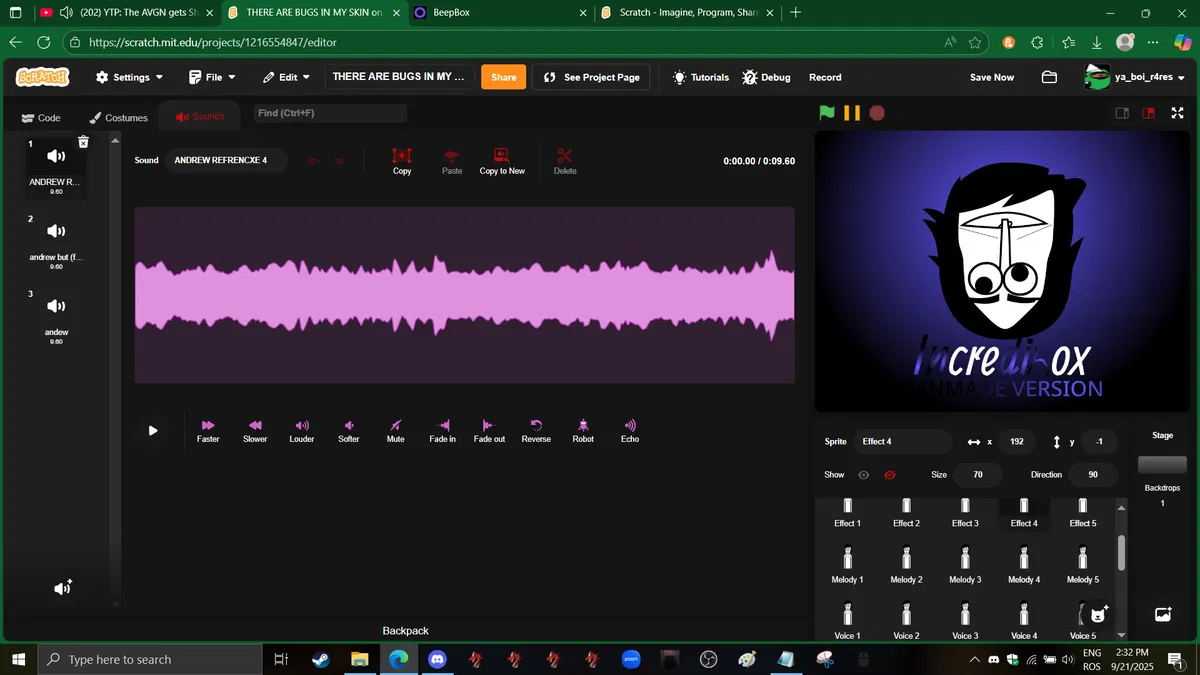
Task: Open the choose a backdrop button
Action: [1163, 614]
